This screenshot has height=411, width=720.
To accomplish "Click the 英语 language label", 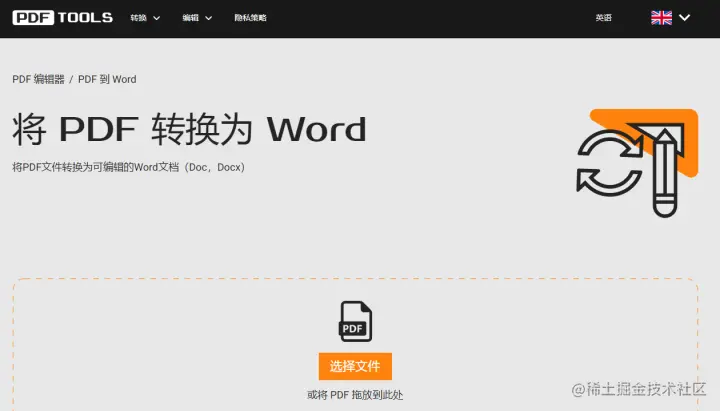I will tap(603, 18).
